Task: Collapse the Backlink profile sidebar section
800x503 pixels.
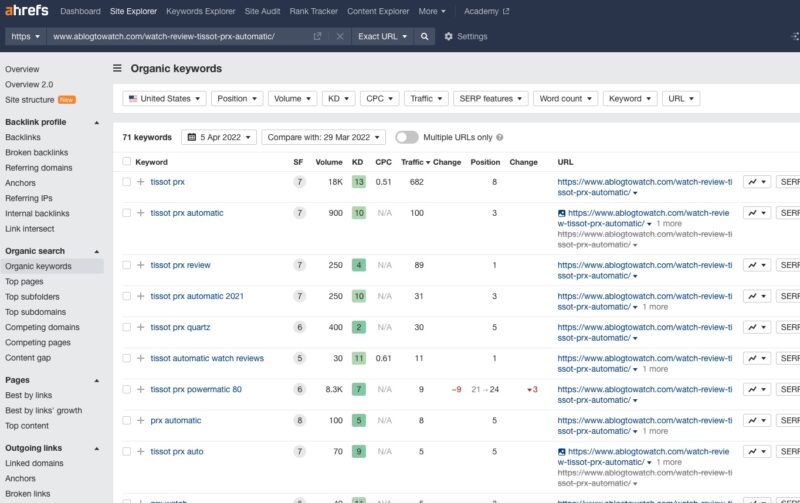Action: coord(97,122)
